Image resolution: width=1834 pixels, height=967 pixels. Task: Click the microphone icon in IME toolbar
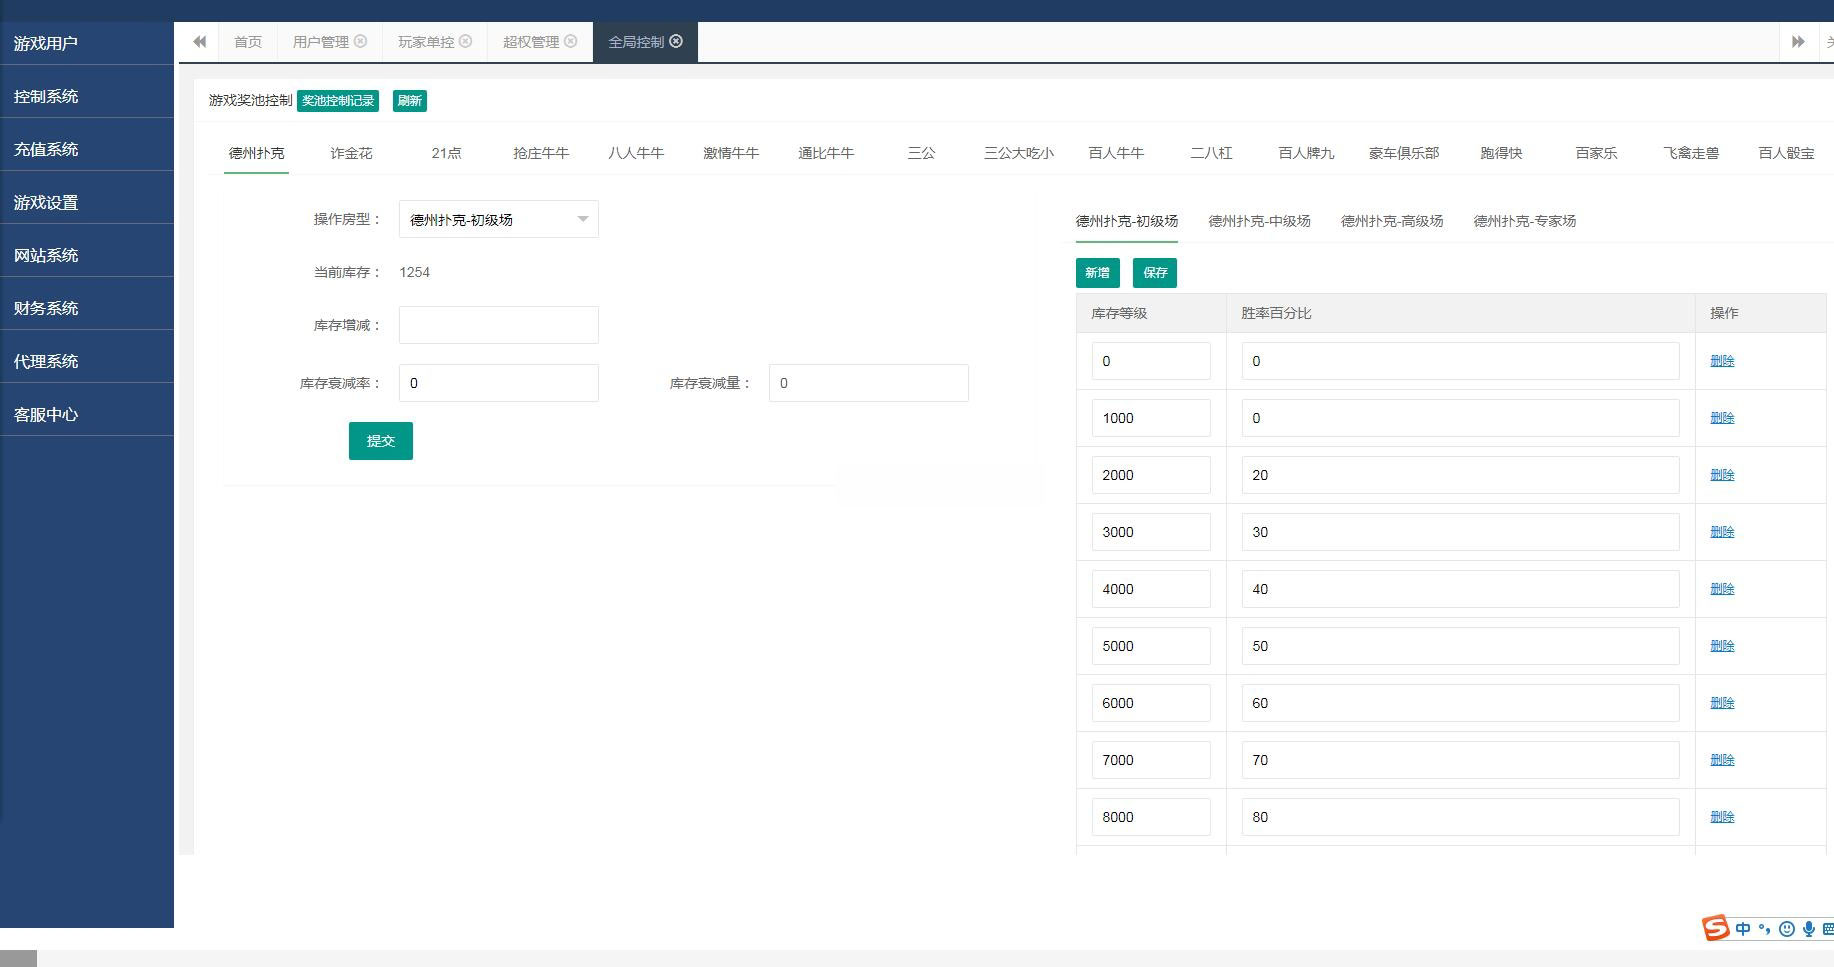coord(1808,929)
